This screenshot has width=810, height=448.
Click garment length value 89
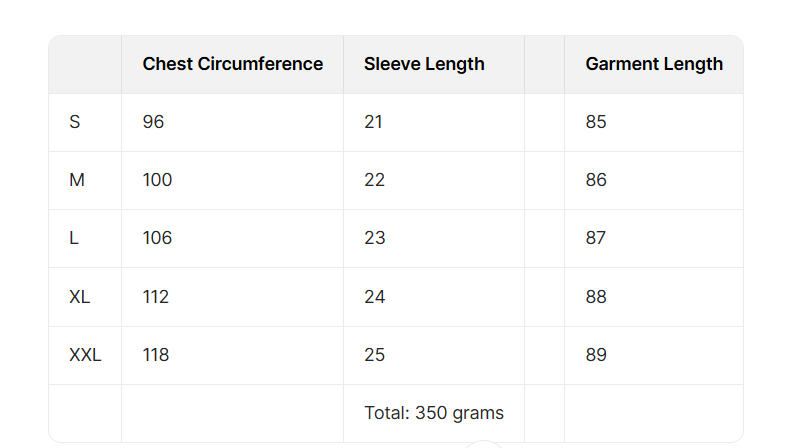click(596, 355)
